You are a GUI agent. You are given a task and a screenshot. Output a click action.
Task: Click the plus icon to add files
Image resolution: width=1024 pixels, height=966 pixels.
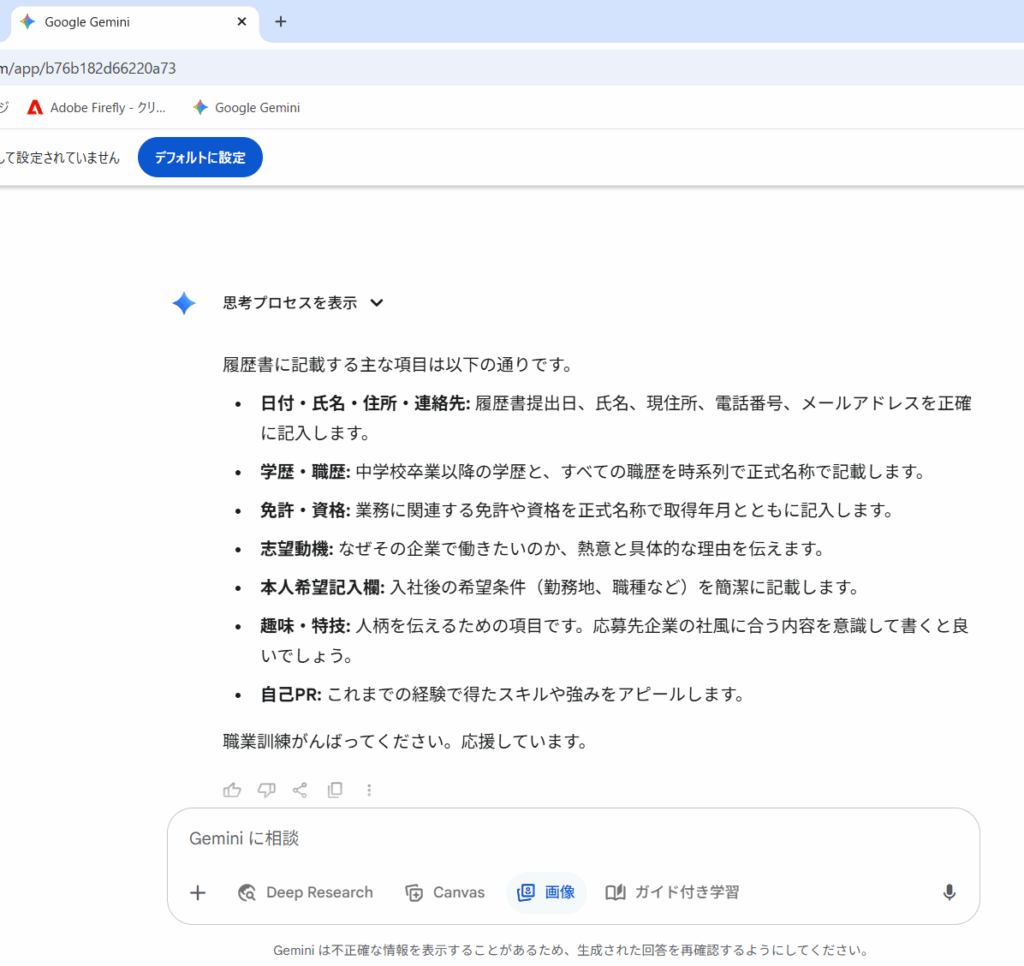[x=198, y=893]
